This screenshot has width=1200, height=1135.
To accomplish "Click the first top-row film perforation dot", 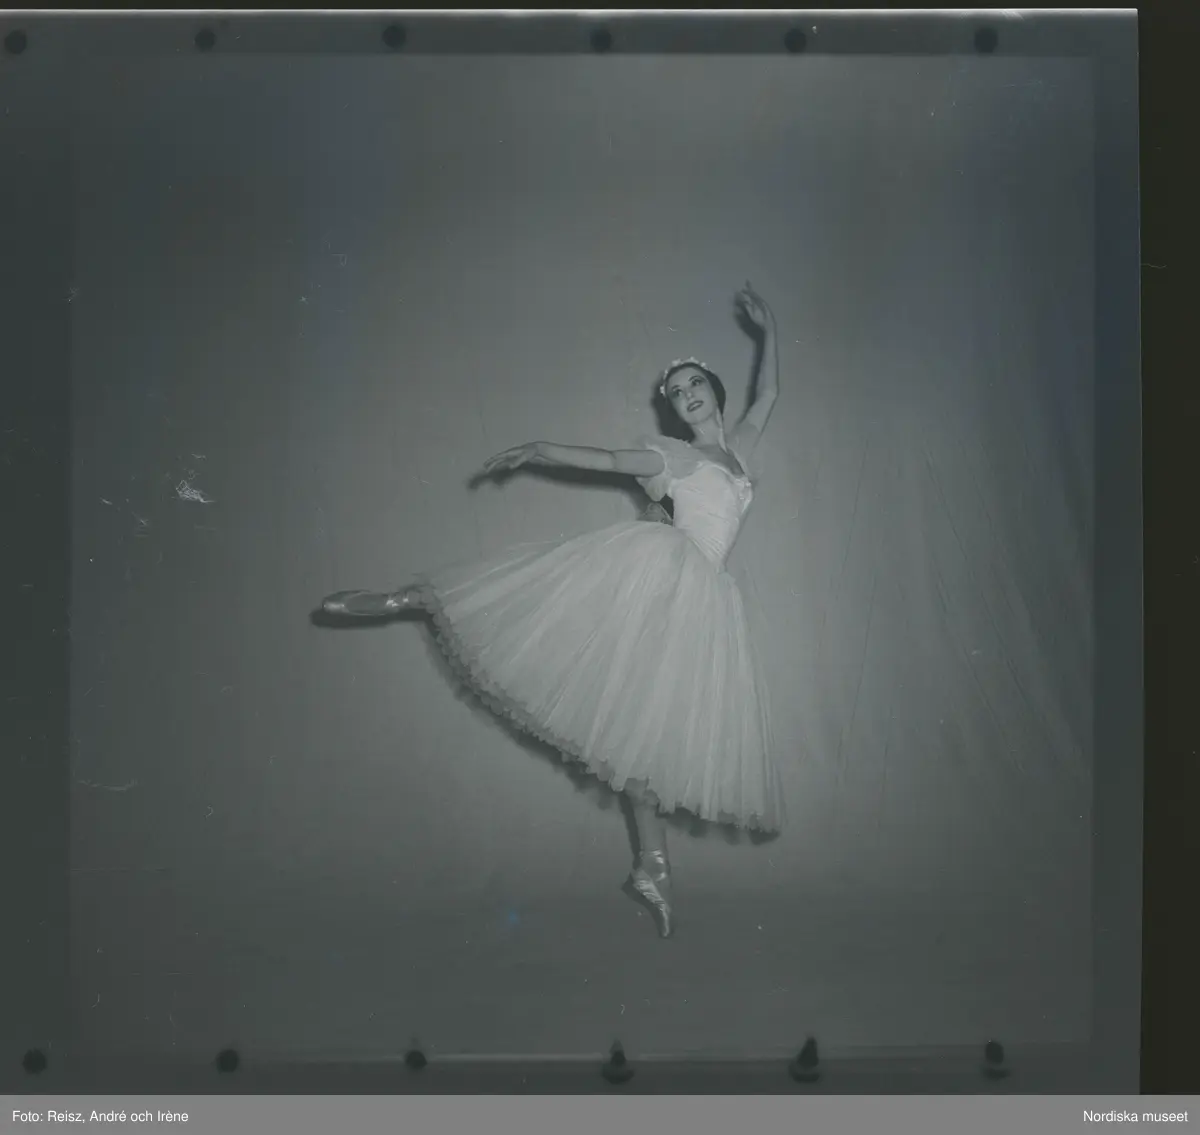I will (x=16, y=41).
